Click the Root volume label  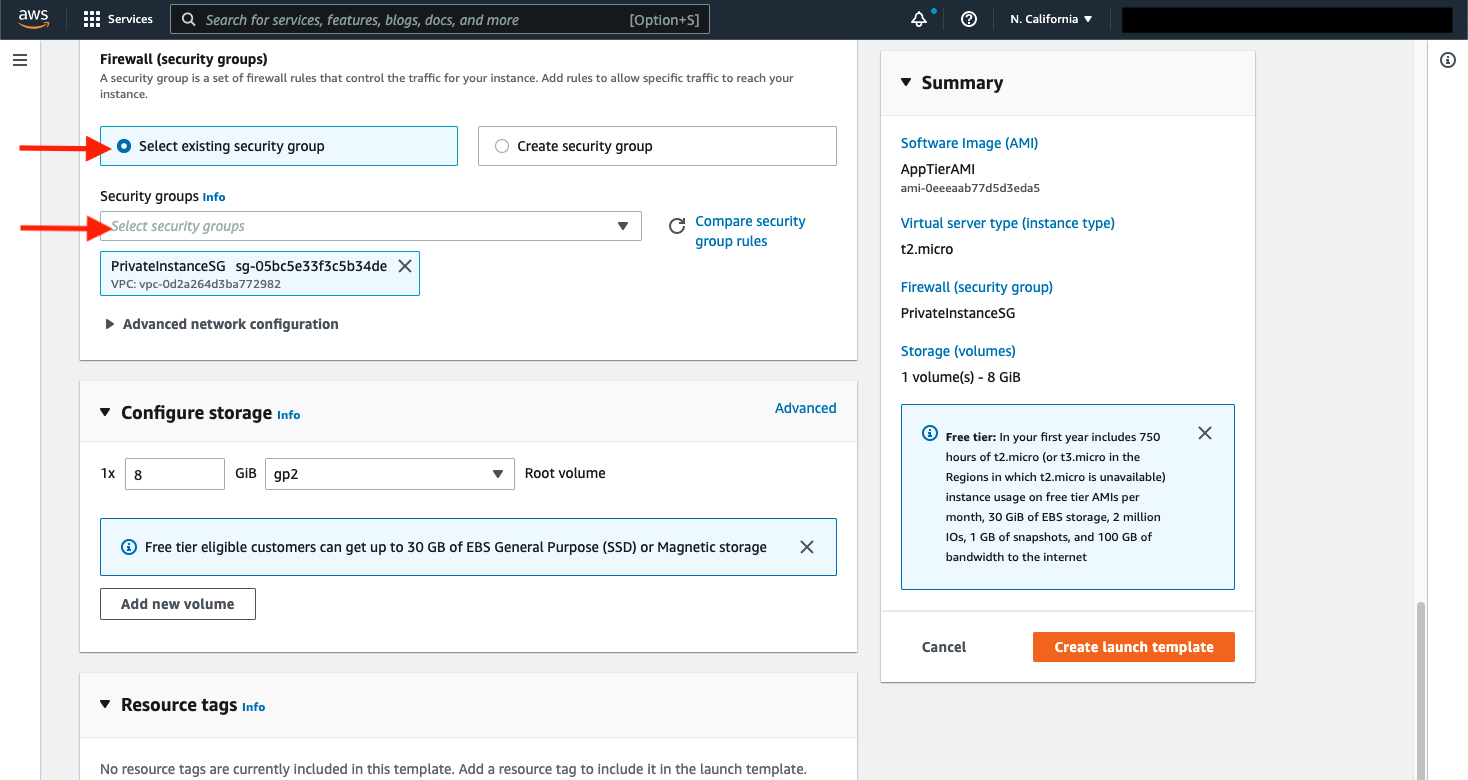tap(565, 473)
